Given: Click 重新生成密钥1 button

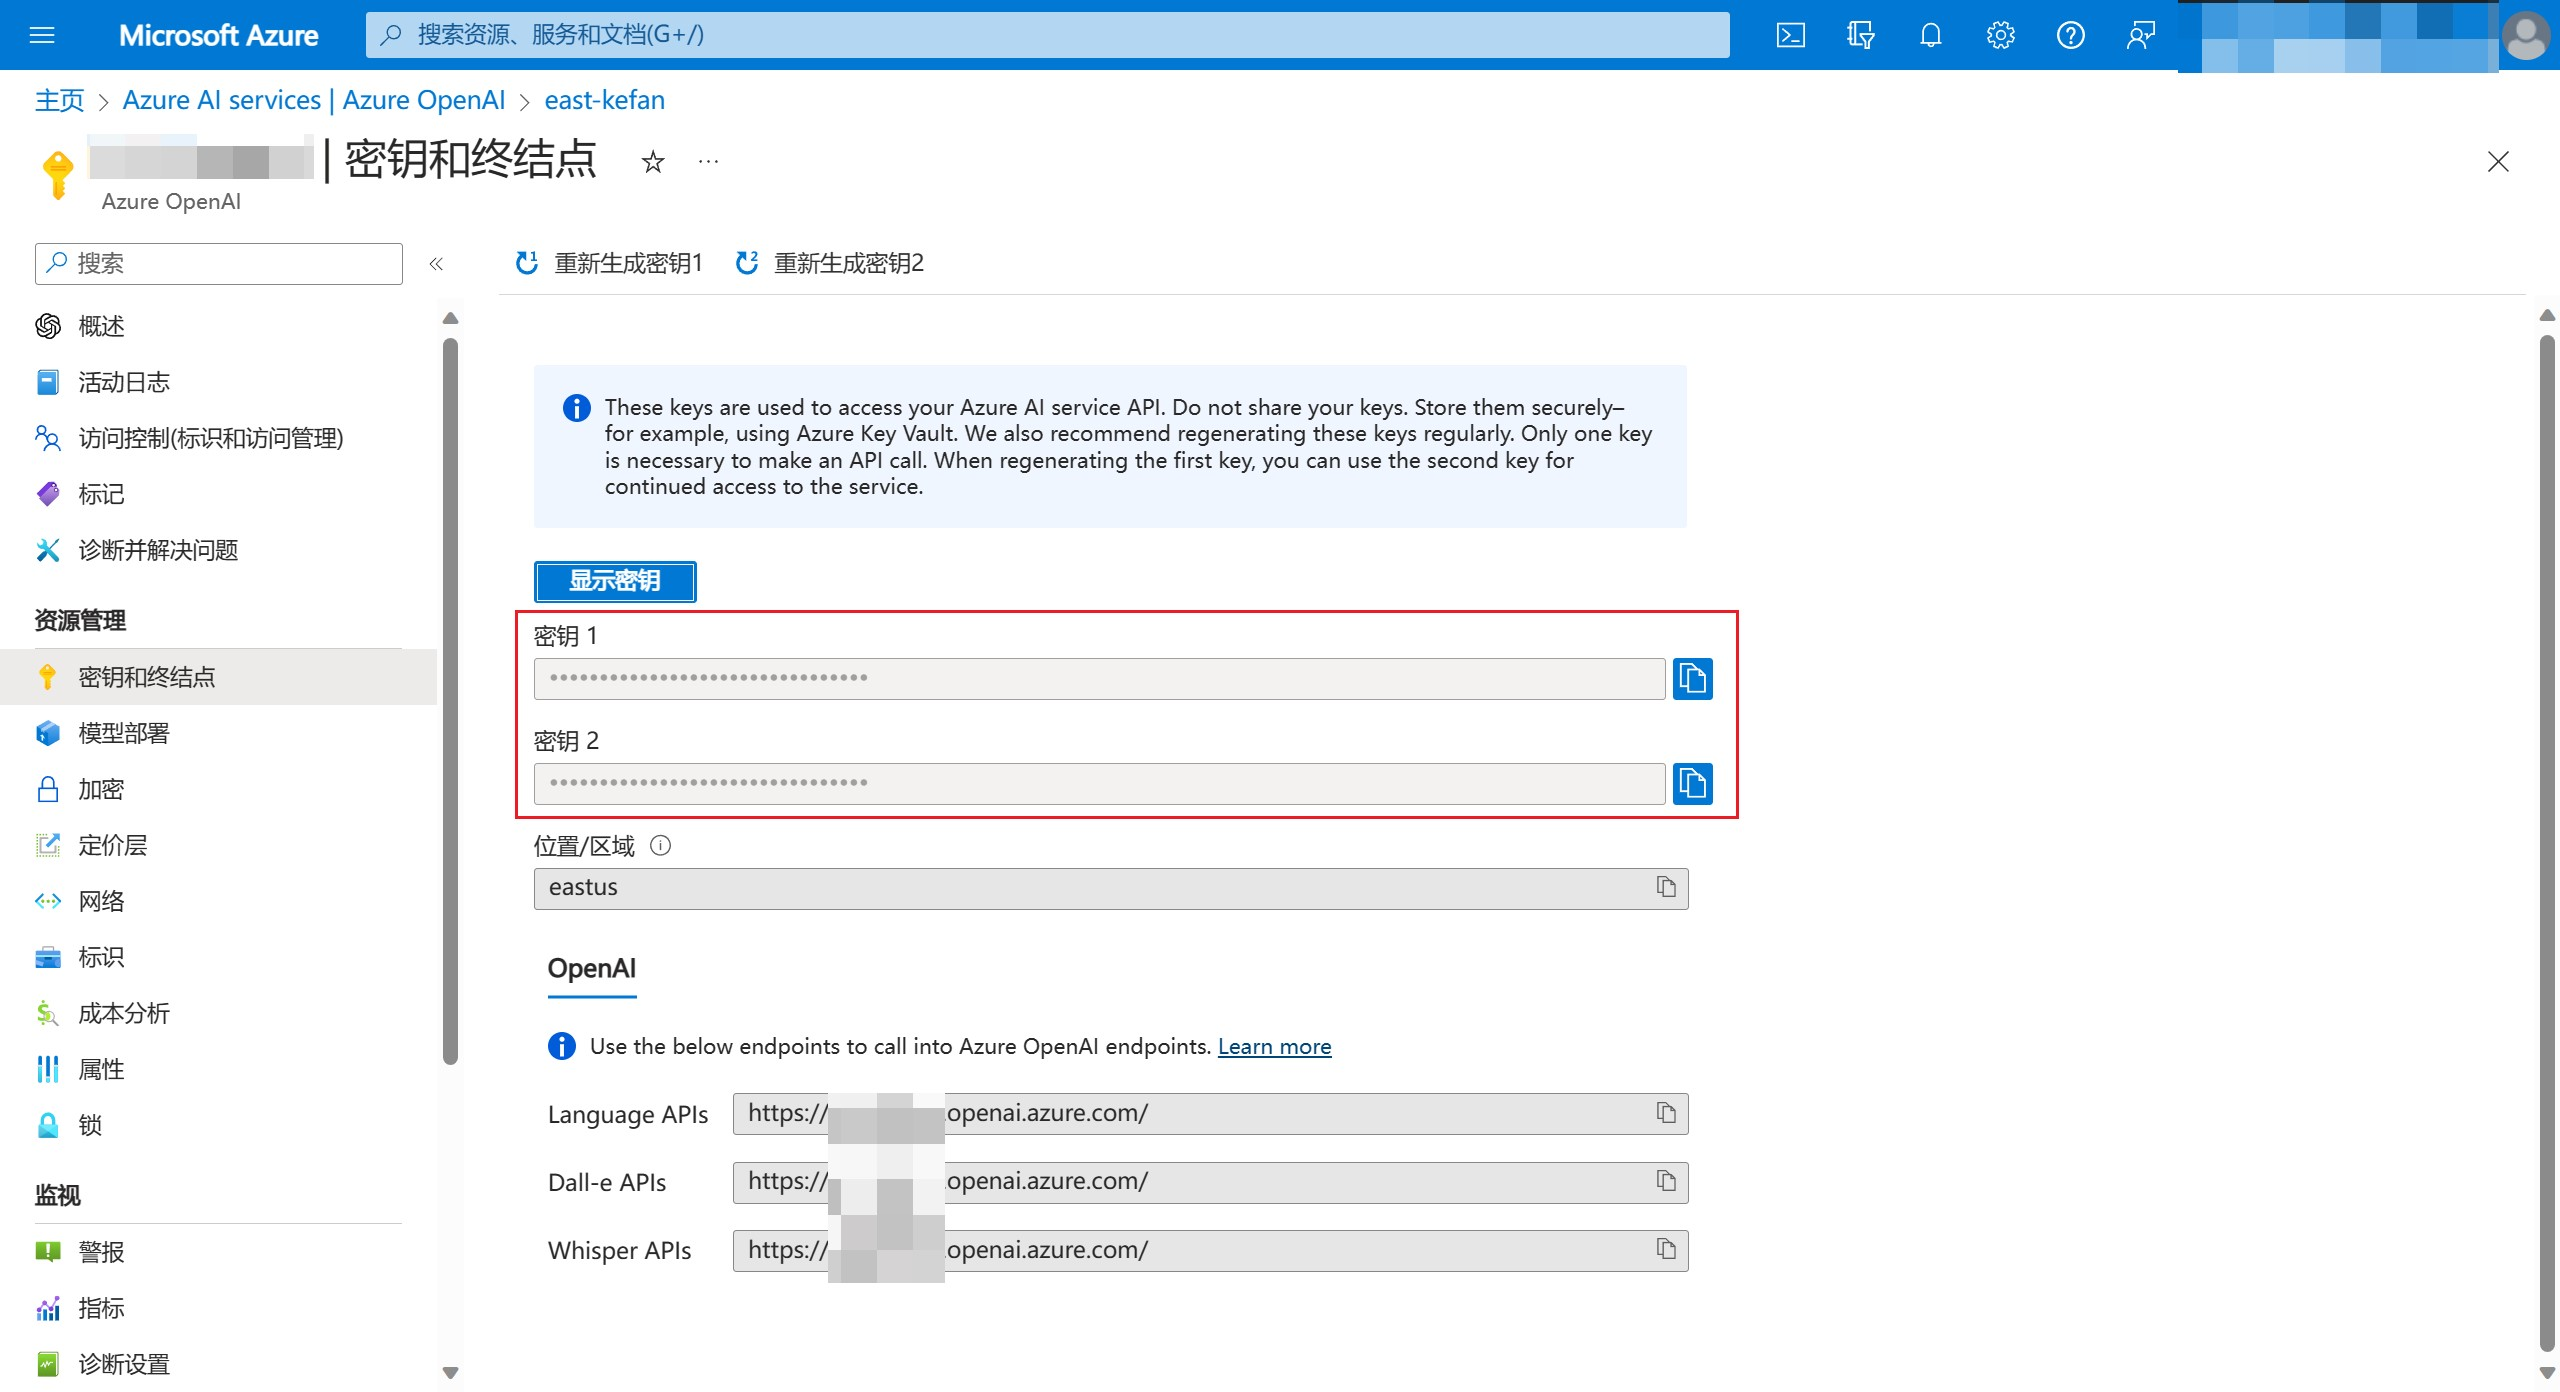Looking at the screenshot, I should [610, 264].
